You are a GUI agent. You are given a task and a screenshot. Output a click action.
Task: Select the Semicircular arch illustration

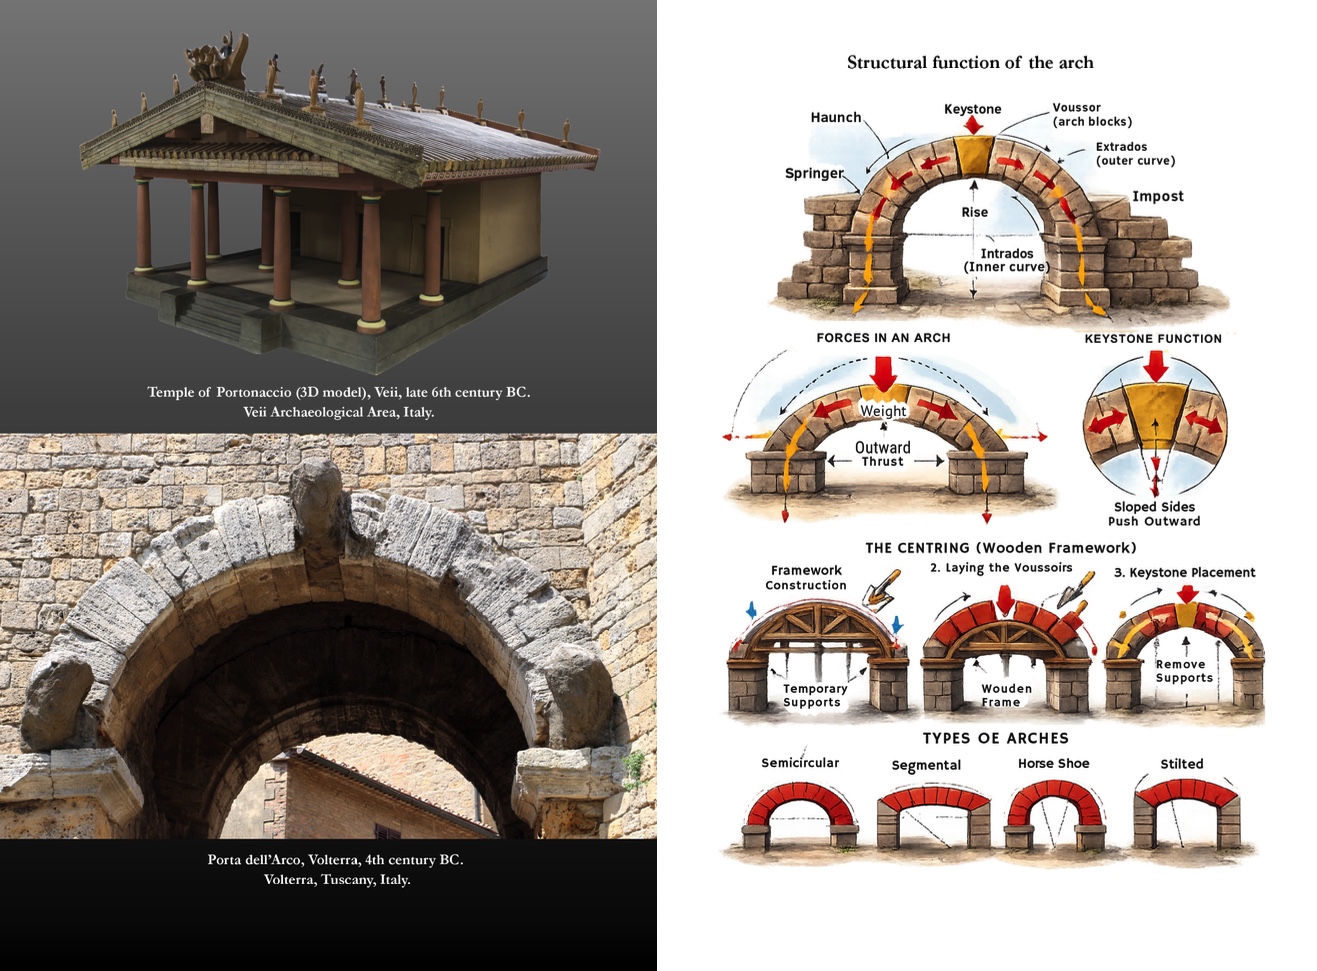pyautogui.click(x=800, y=814)
